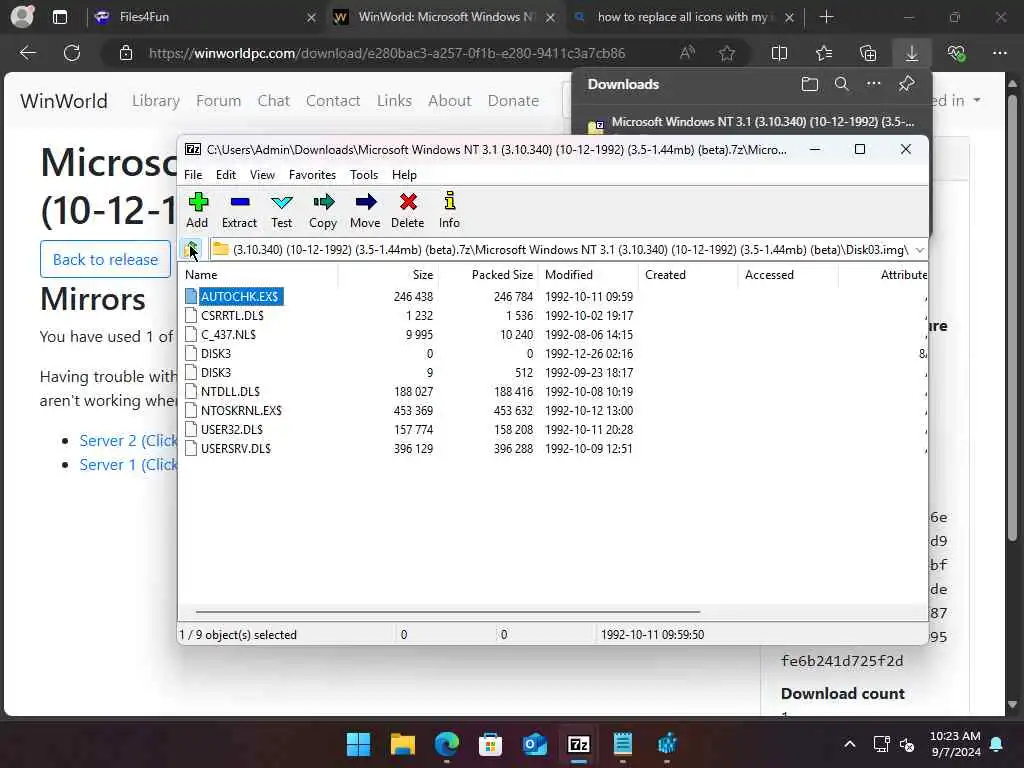Open a new browser tab
This screenshot has height=768, width=1024.
(826, 17)
